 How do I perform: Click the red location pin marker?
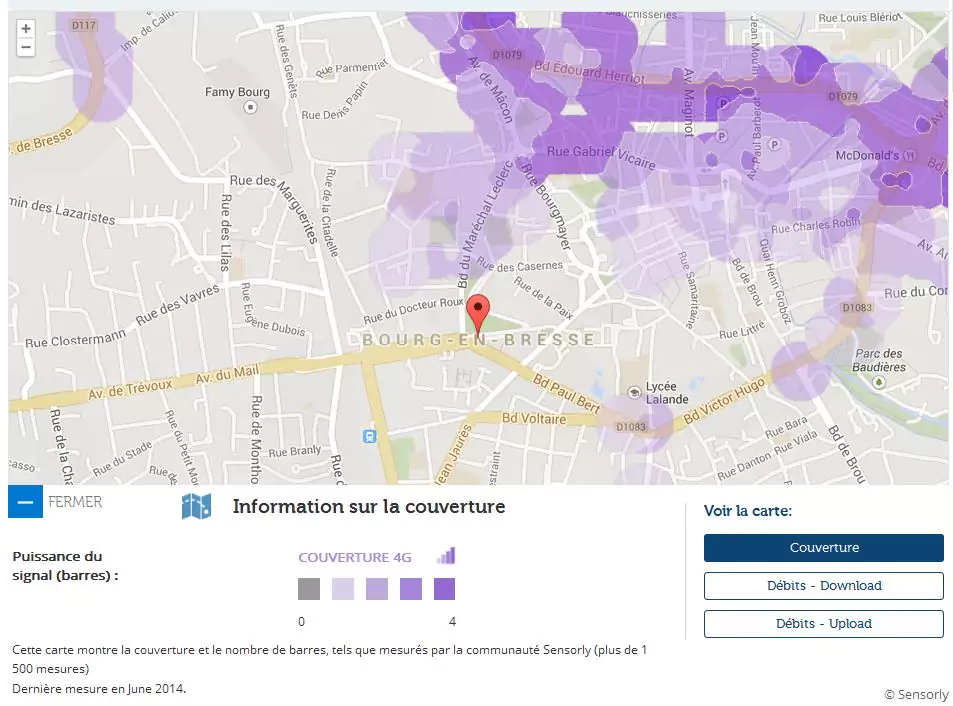pyautogui.click(x=479, y=313)
